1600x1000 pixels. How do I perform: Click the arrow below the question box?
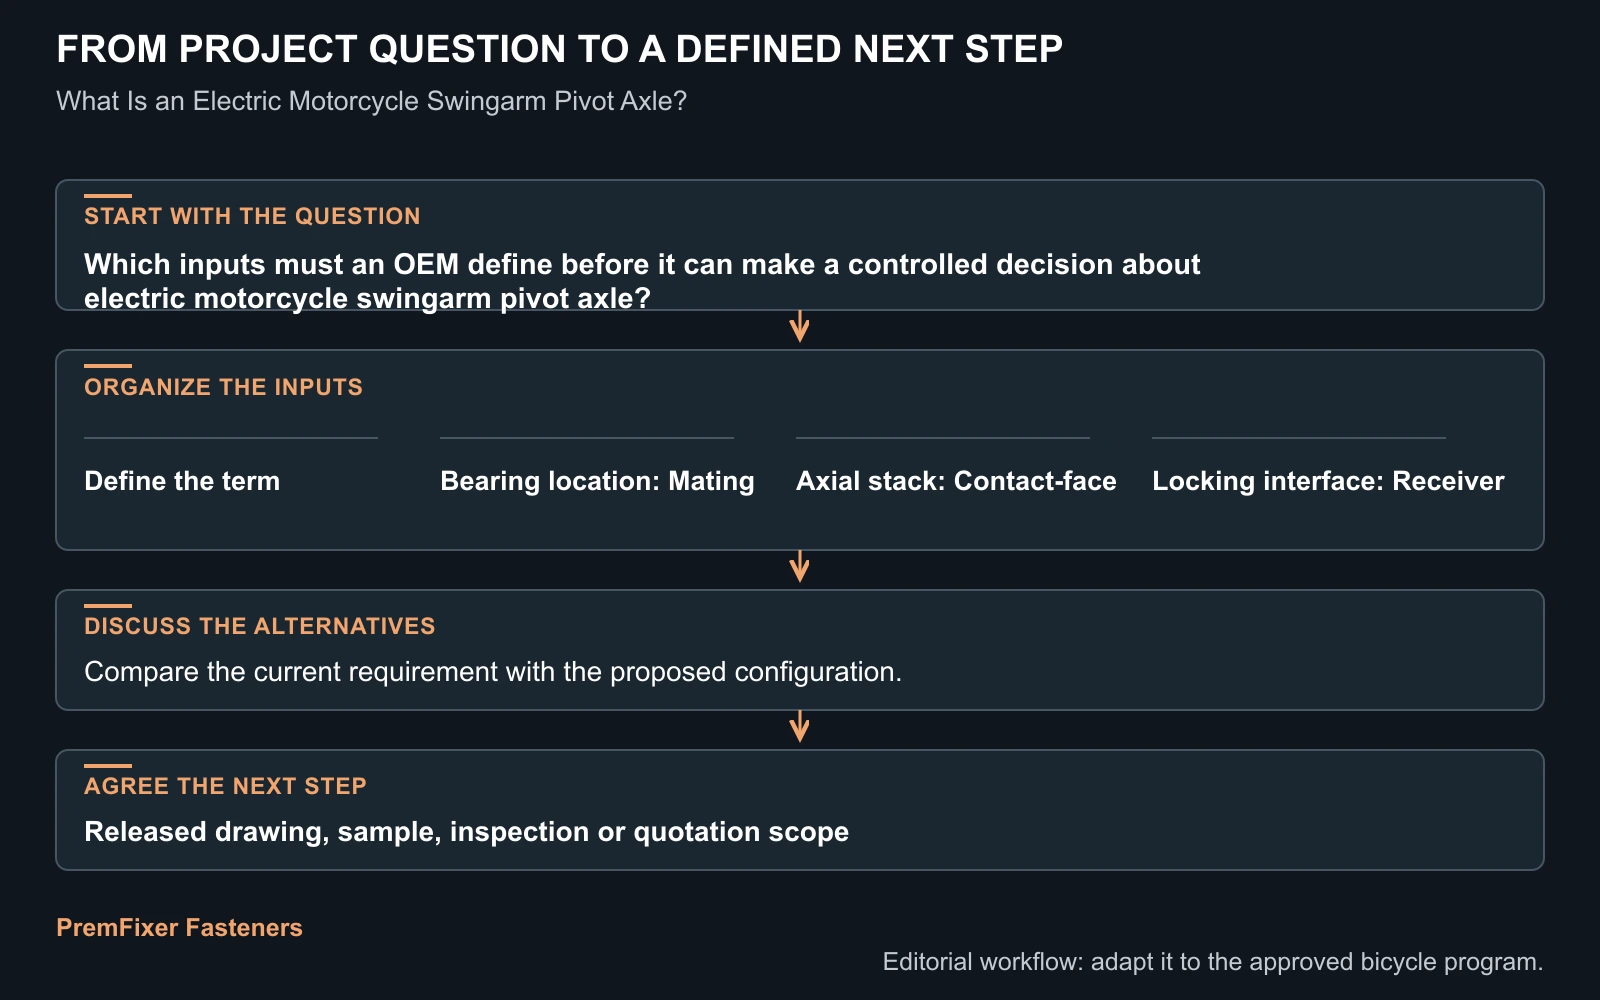coord(799,327)
